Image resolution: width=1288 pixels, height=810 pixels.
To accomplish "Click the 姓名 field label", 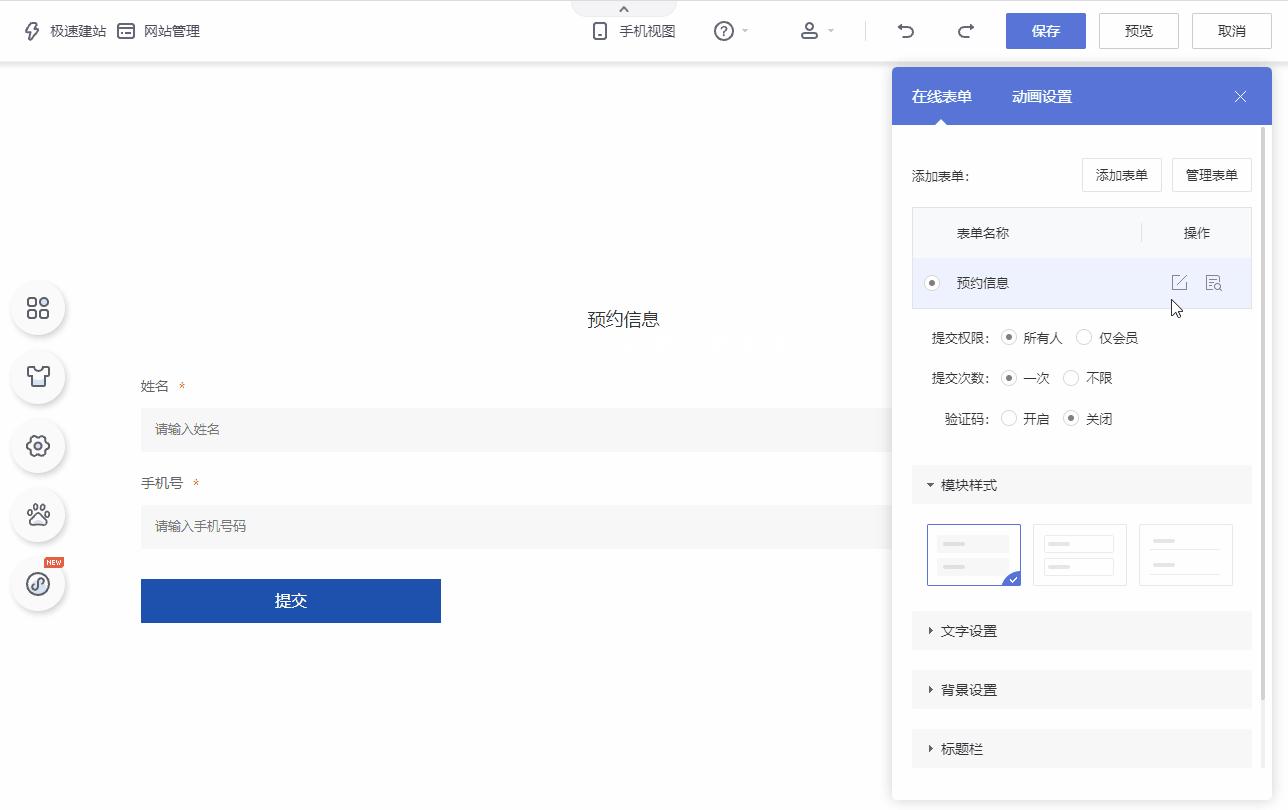I will (155, 386).
